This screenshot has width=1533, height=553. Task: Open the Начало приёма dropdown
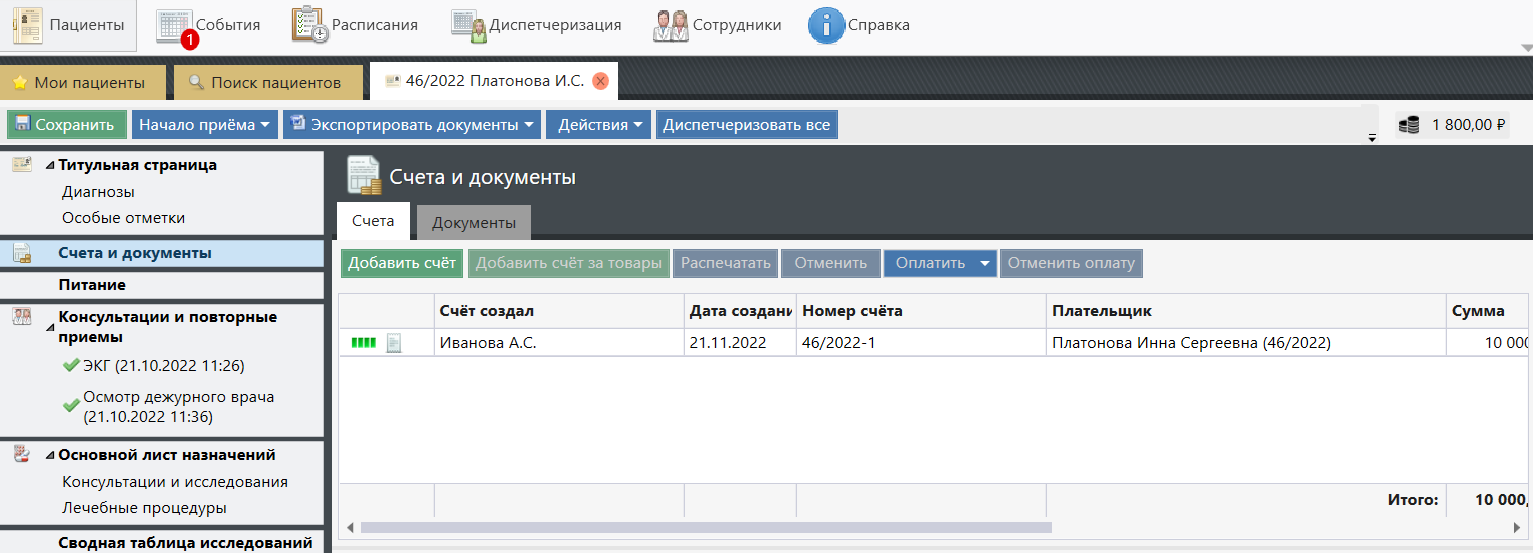click(204, 125)
